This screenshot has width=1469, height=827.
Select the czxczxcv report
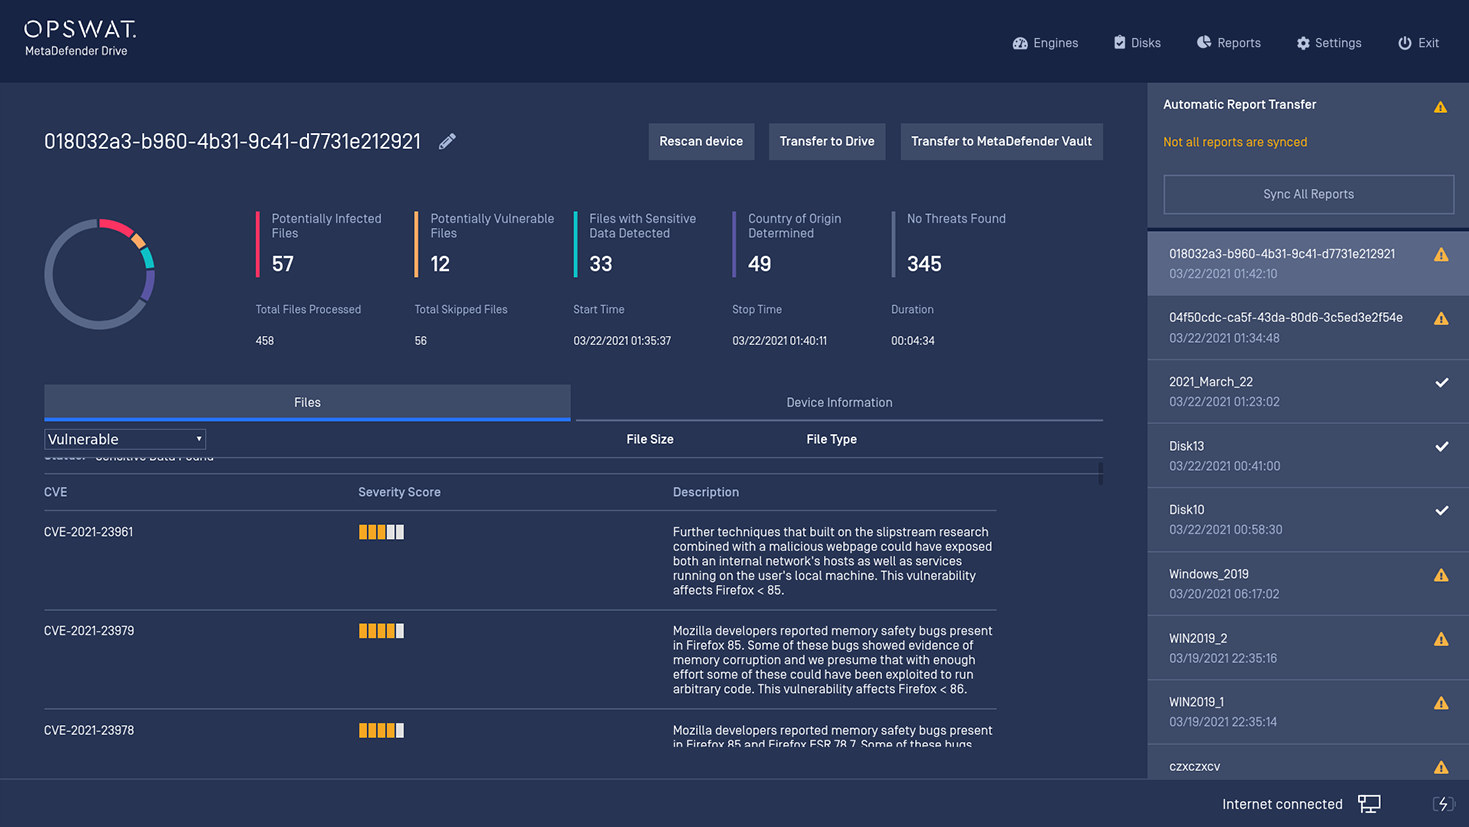click(x=1308, y=764)
